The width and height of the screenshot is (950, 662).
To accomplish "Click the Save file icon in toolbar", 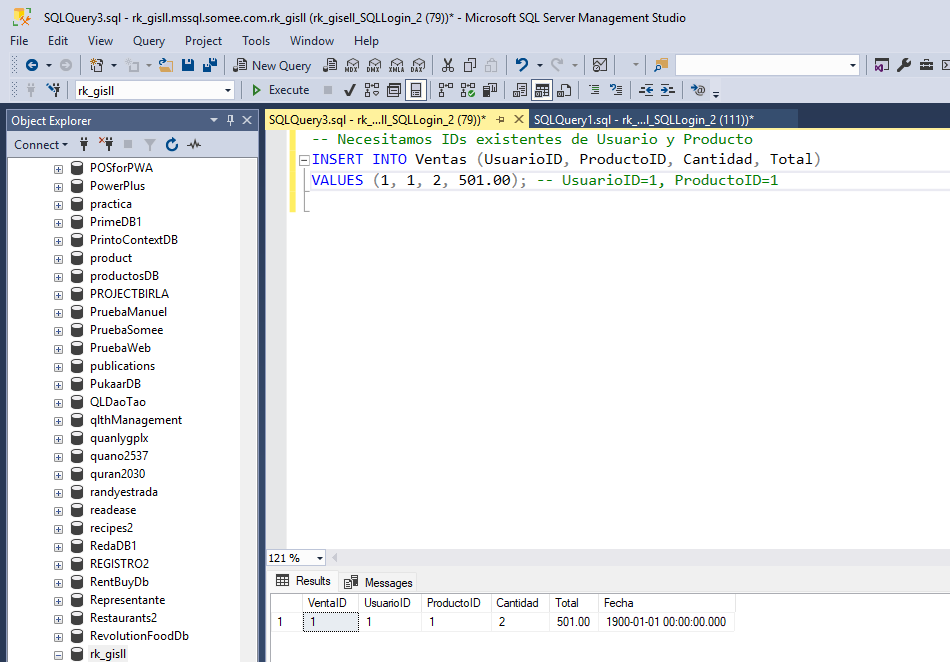I will 187,65.
